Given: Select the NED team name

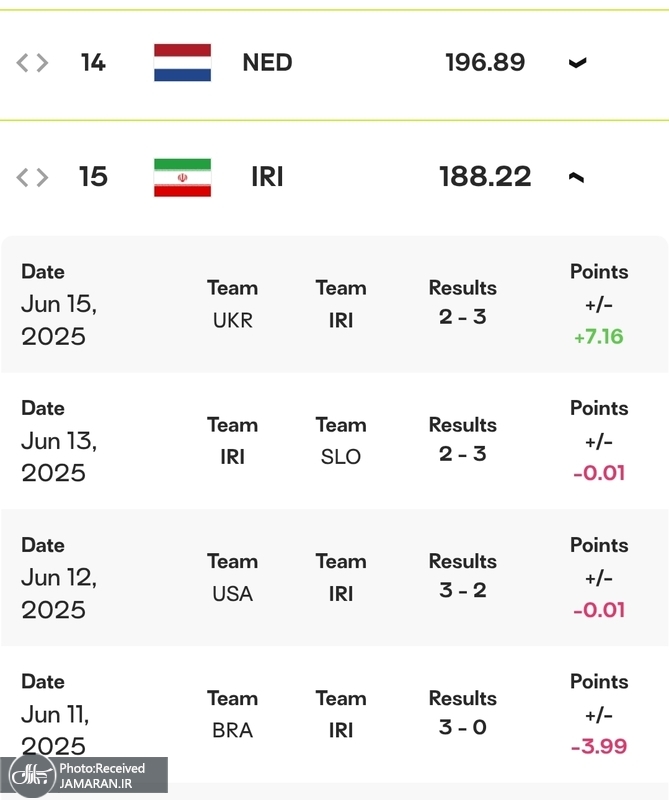Looking at the screenshot, I should 267,63.
